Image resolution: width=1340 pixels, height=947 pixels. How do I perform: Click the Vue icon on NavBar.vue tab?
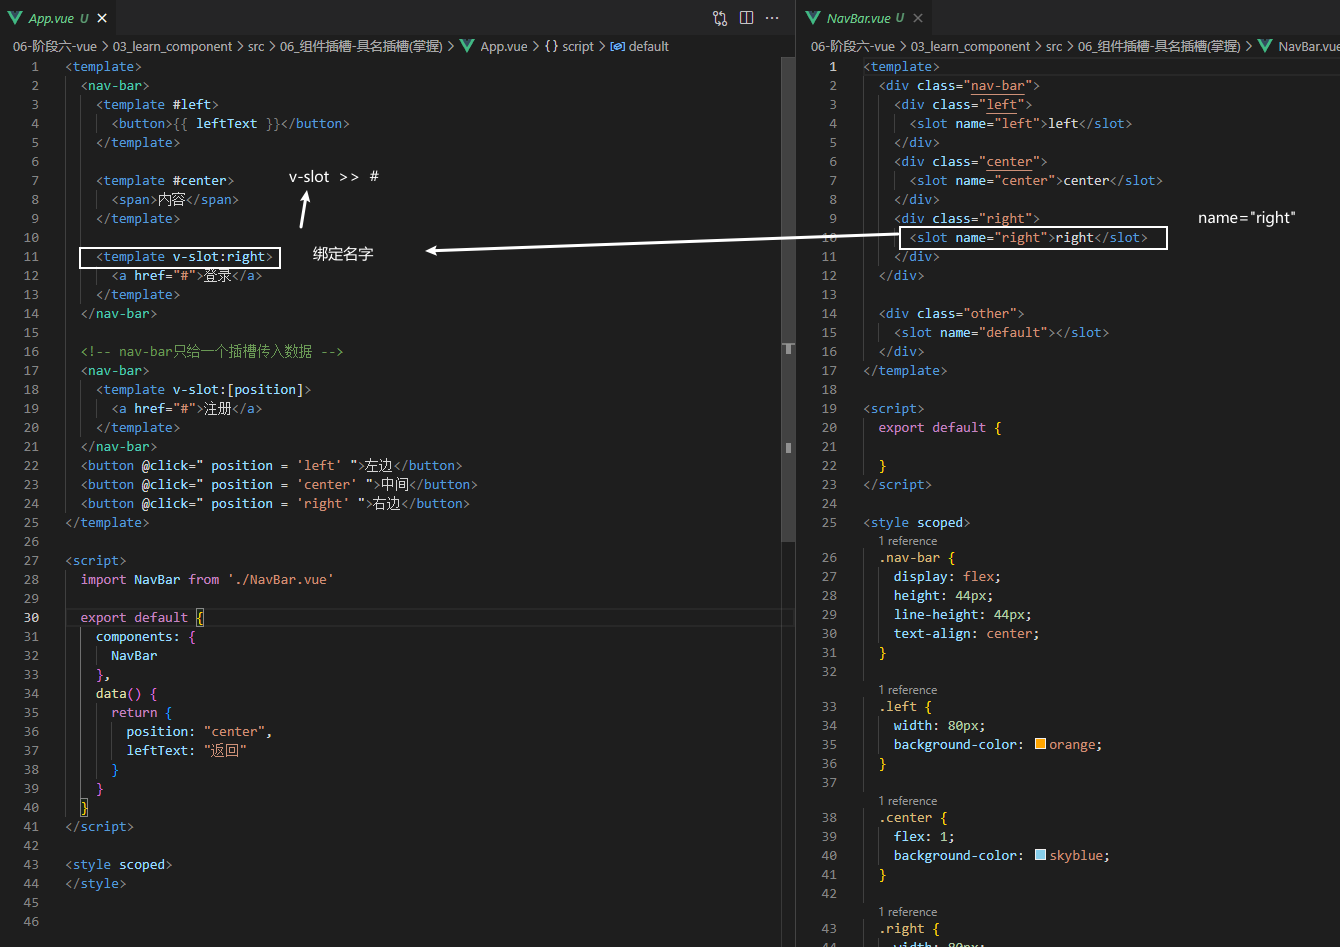click(812, 18)
